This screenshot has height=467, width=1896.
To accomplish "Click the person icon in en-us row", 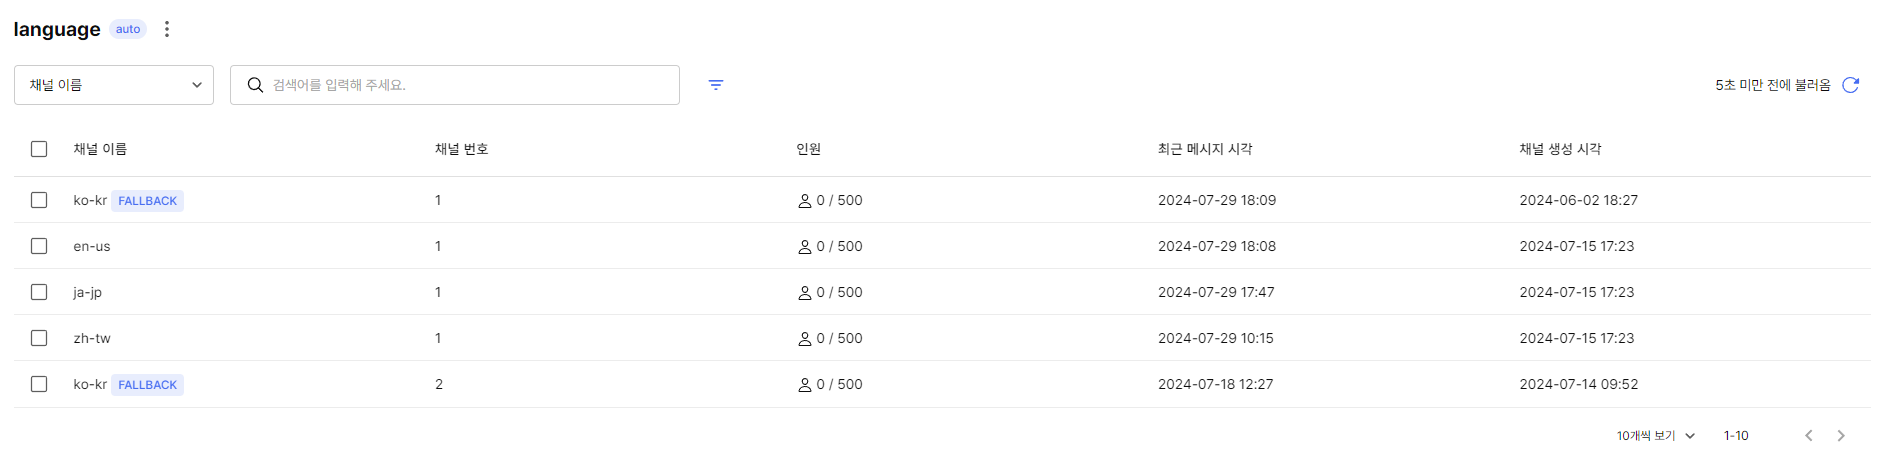I will tap(804, 247).
